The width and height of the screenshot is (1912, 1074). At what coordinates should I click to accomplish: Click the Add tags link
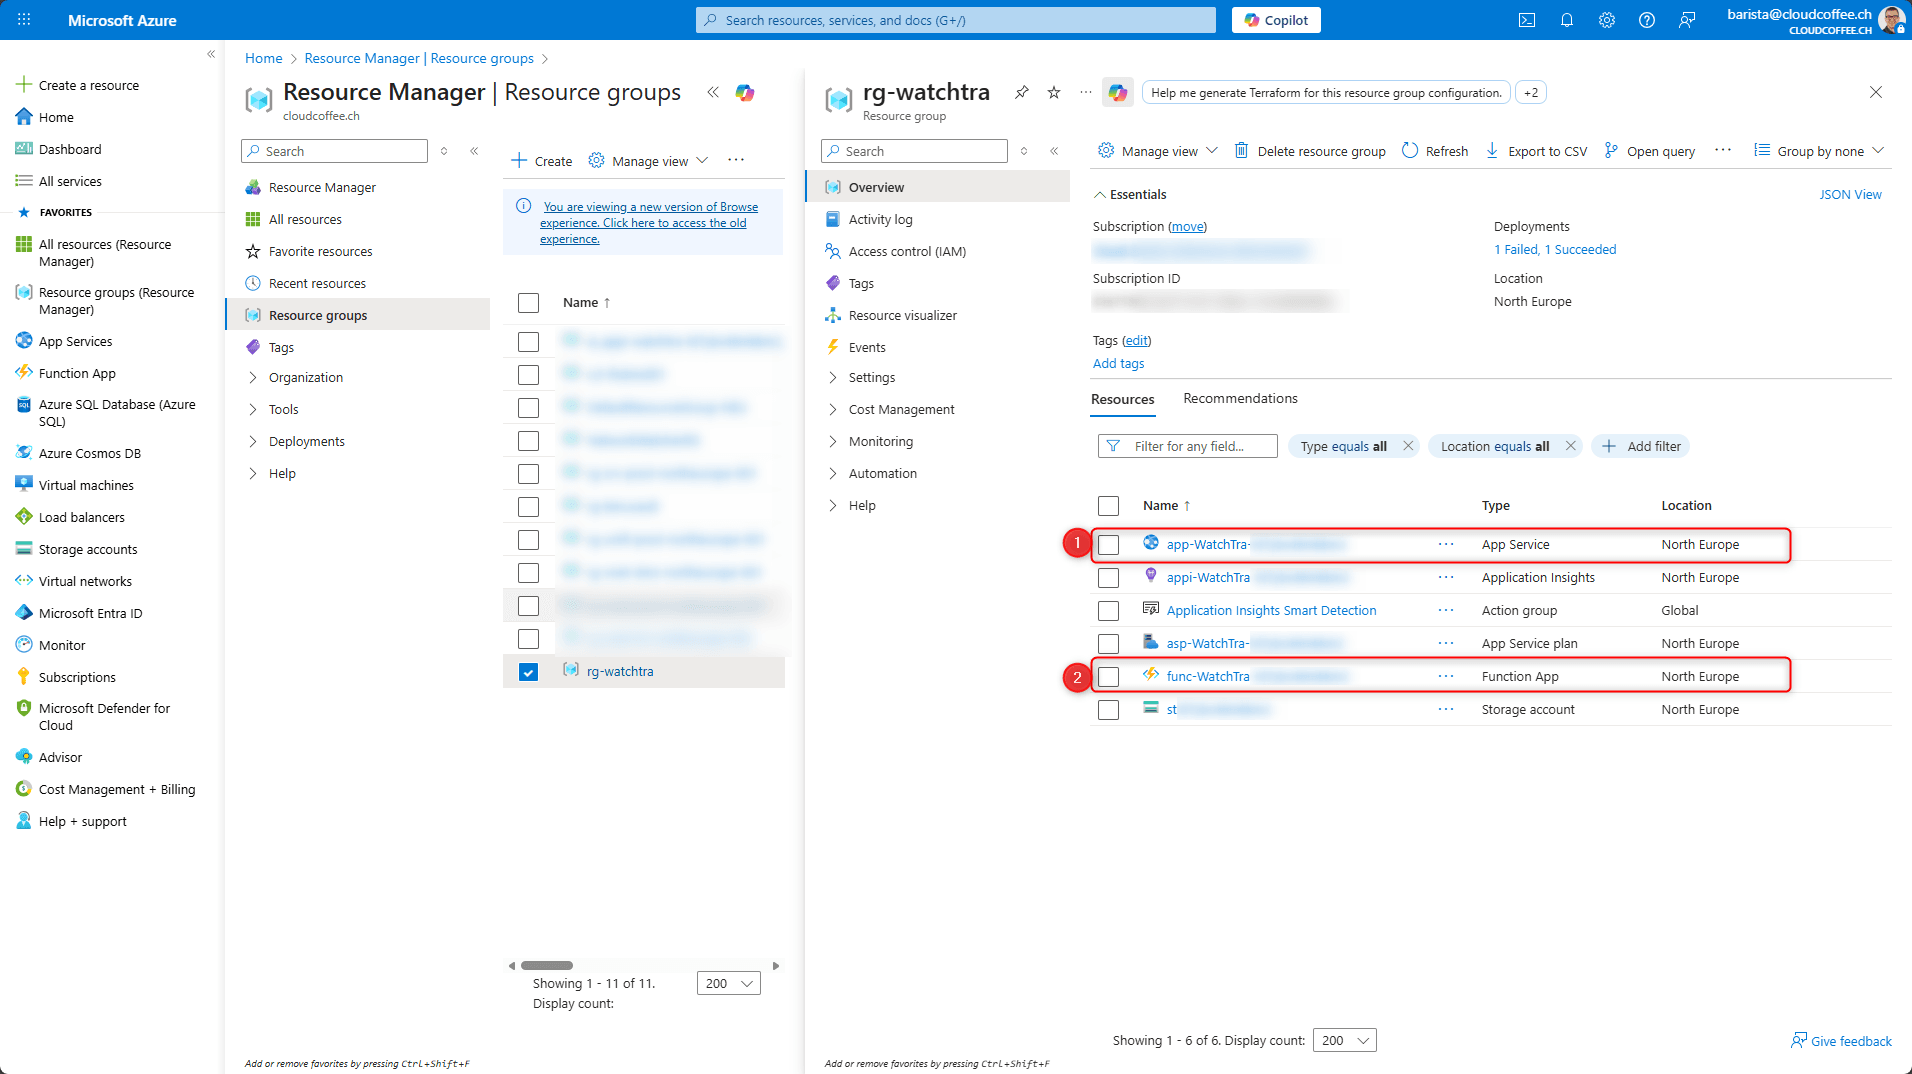pos(1118,364)
